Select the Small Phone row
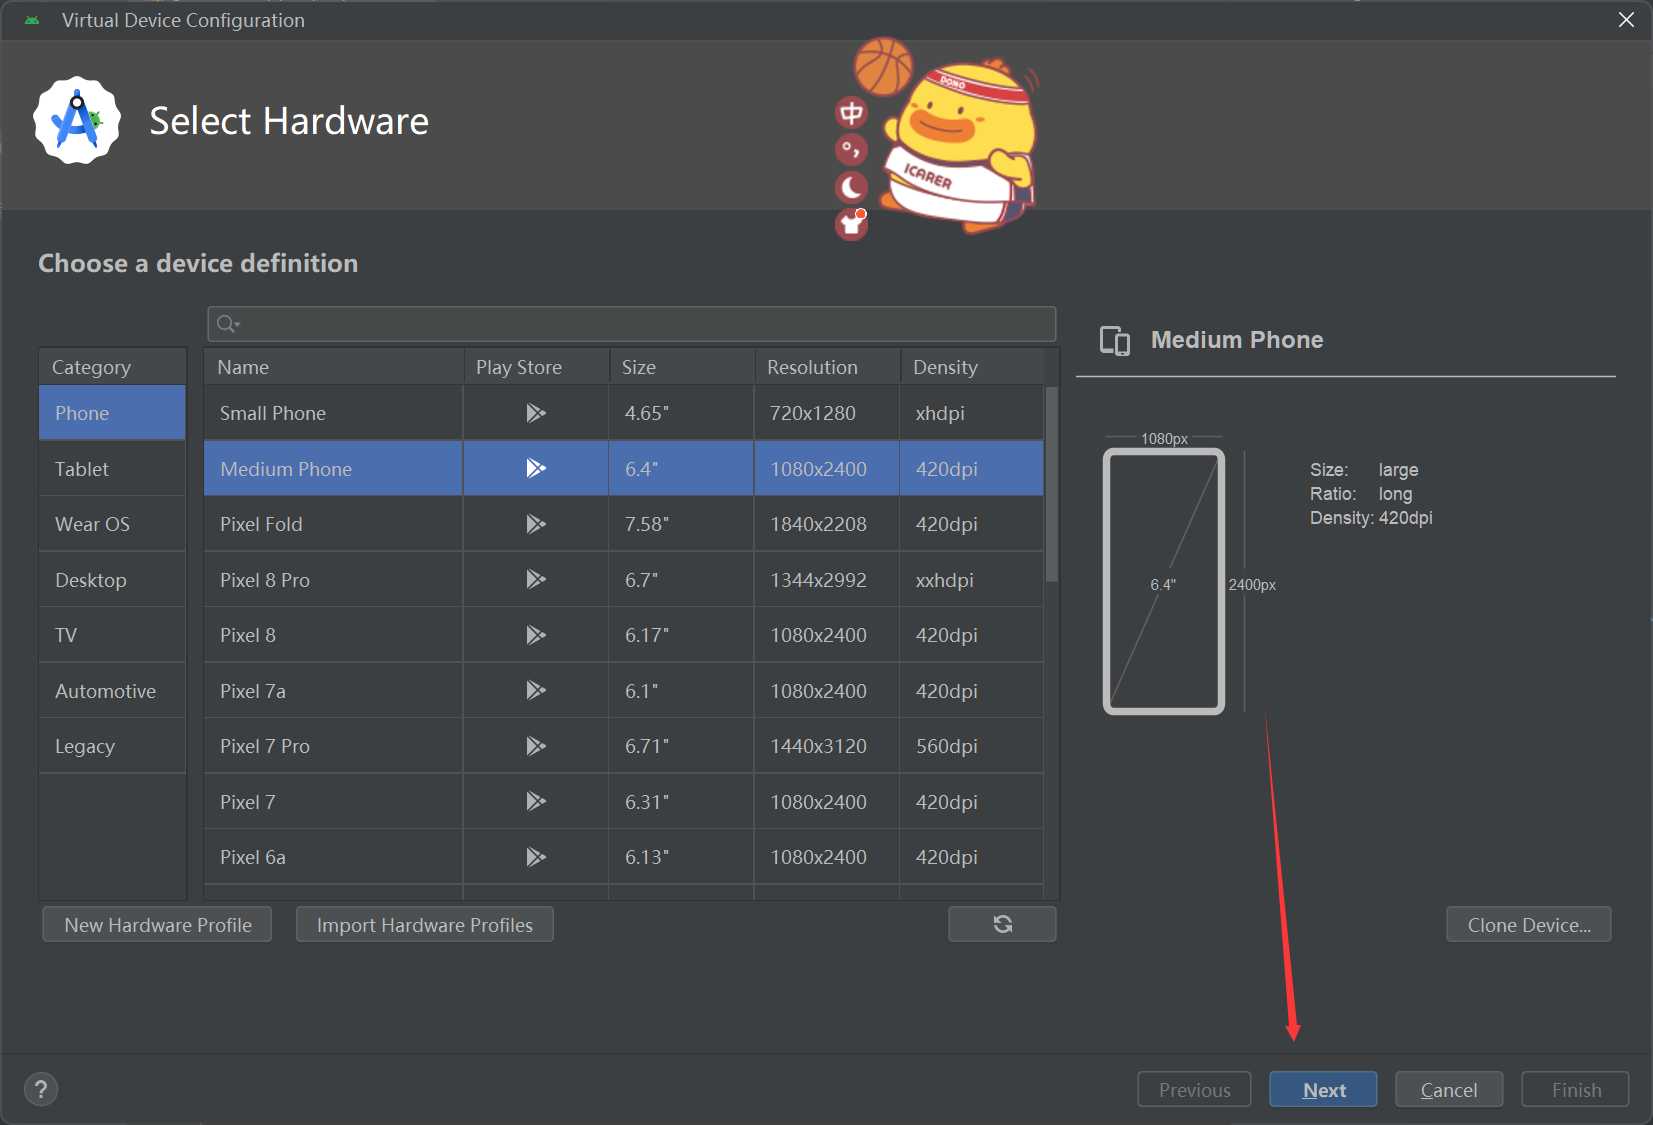This screenshot has height=1125, width=1653. point(624,413)
